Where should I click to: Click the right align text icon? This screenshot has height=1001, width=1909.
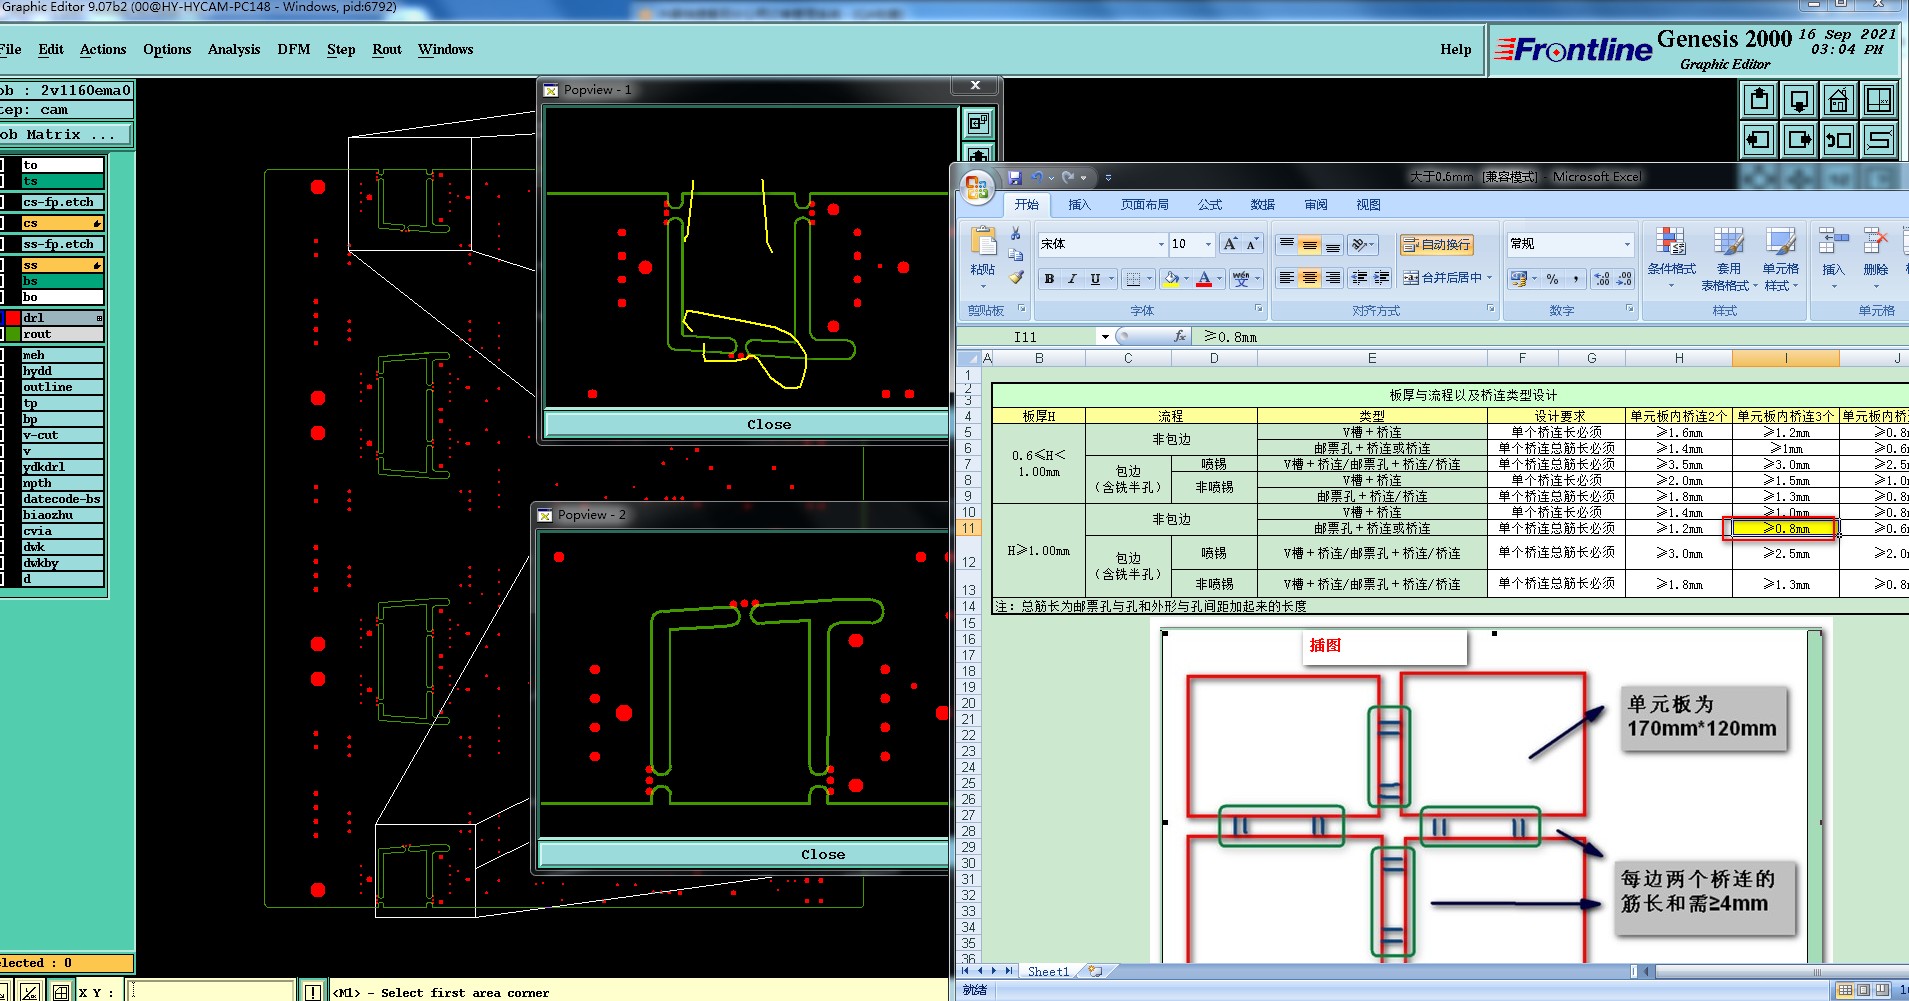[1333, 278]
